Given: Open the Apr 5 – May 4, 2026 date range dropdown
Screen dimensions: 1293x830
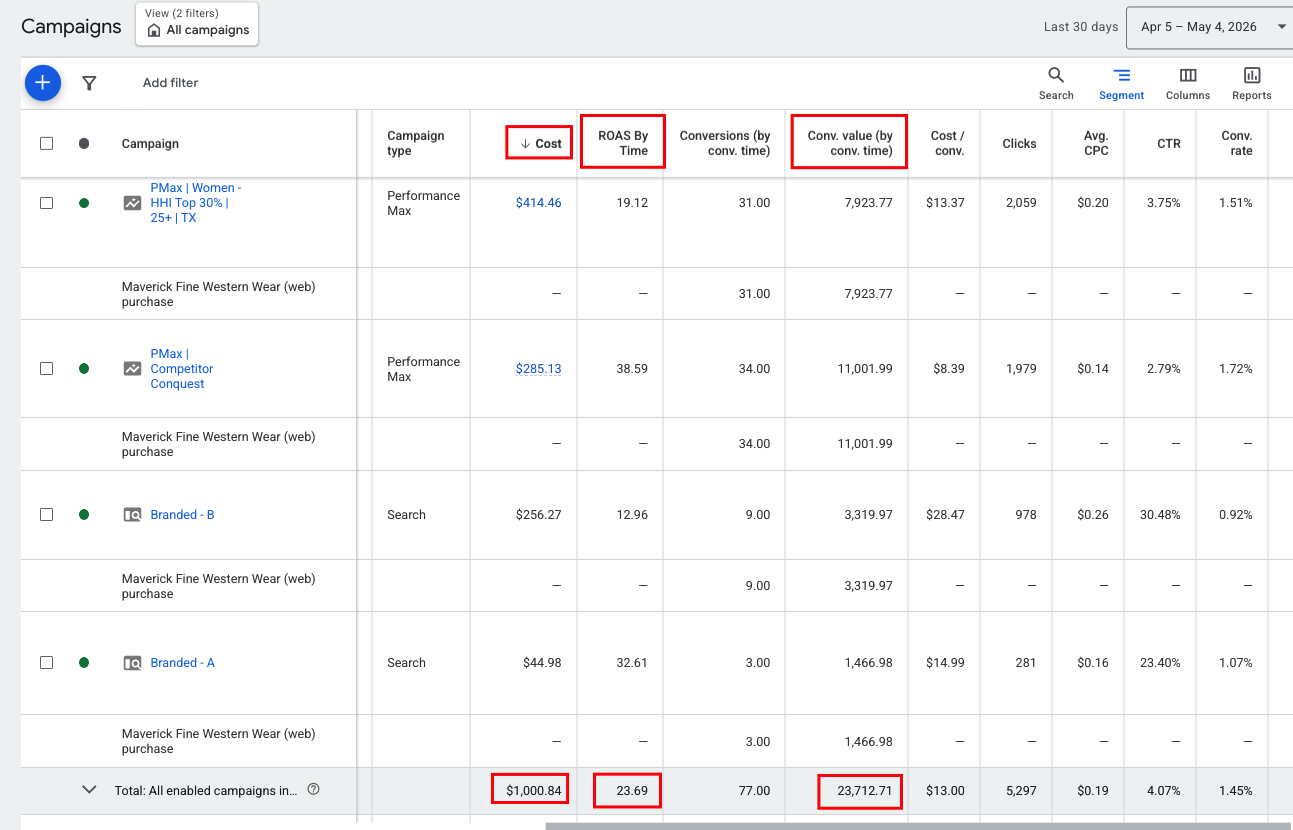Looking at the screenshot, I should click(x=1209, y=27).
